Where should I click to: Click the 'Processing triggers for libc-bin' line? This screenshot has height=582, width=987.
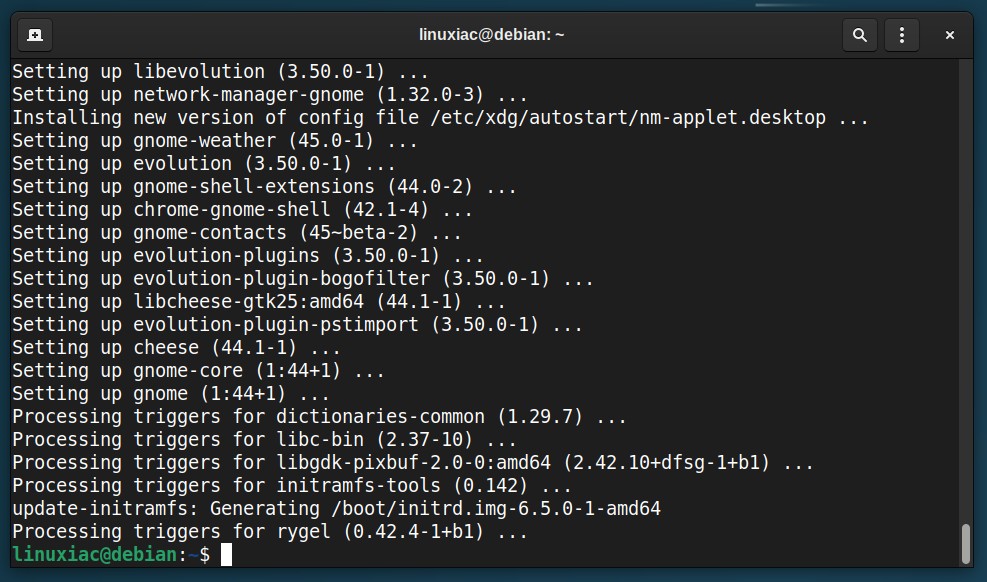(x=264, y=439)
